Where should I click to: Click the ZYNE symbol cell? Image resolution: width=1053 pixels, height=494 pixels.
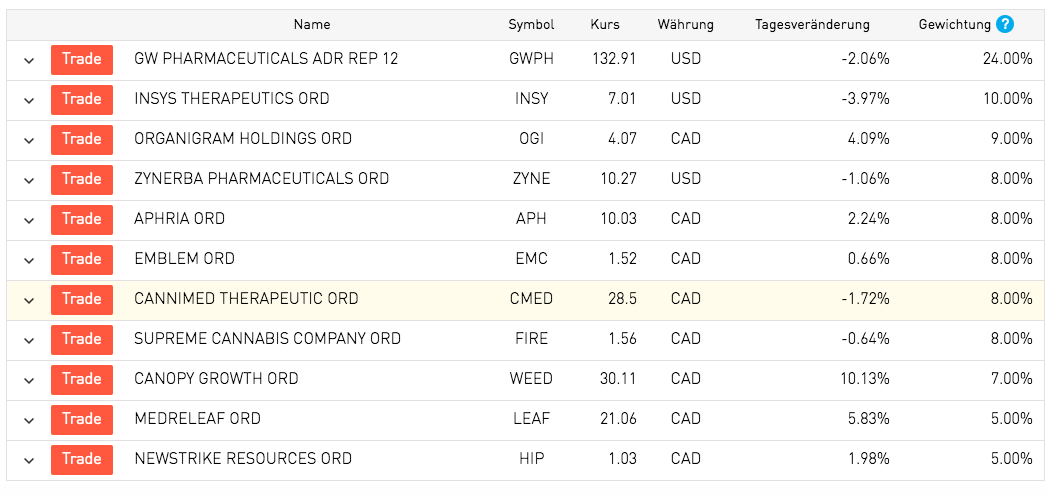(531, 179)
